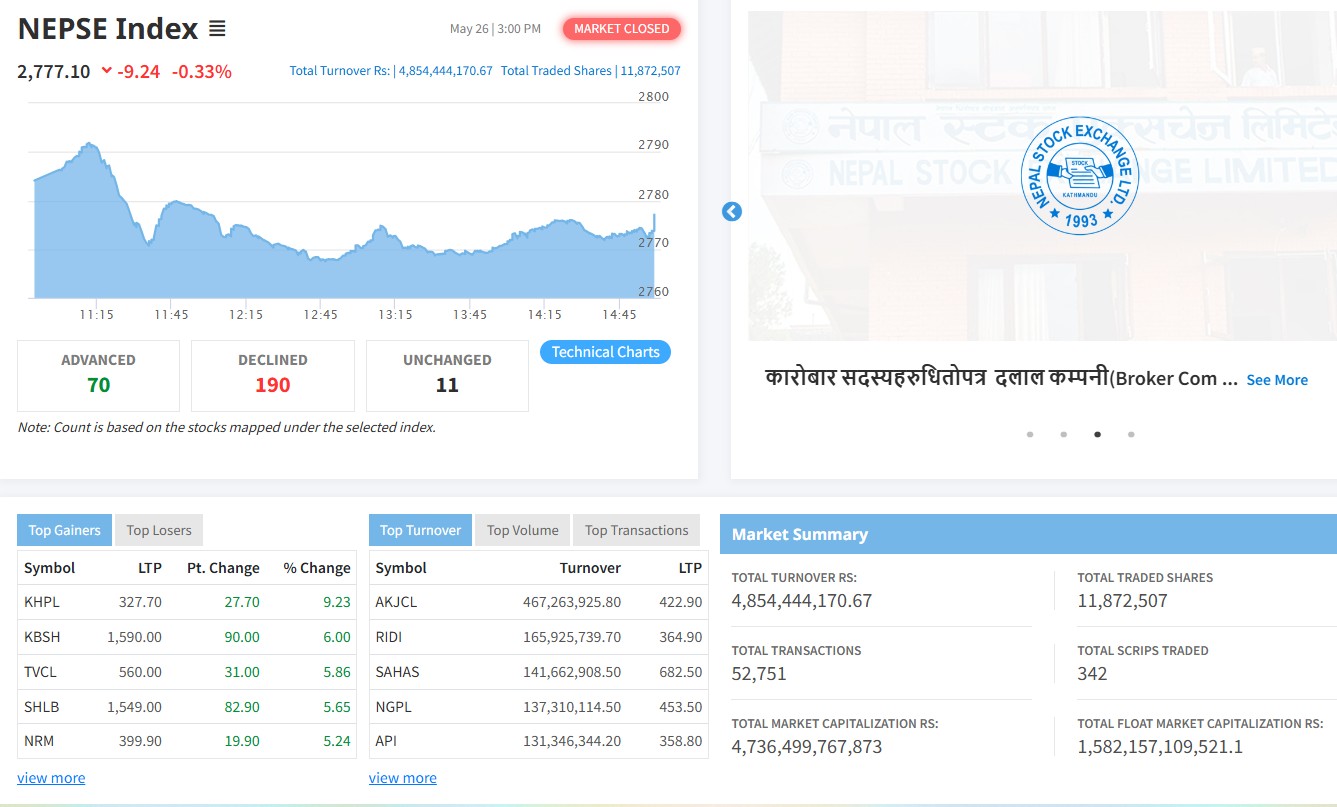Click the % Change column header
The height and width of the screenshot is (807, 1337).
pos(317,568)
